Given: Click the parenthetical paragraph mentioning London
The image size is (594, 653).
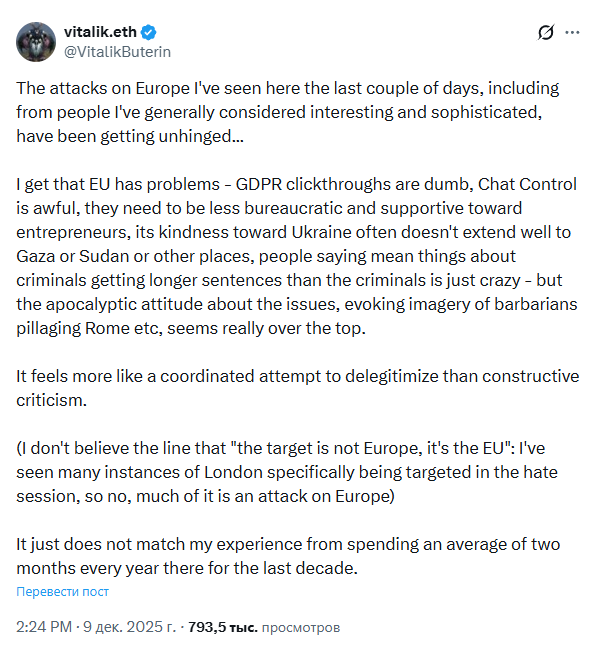Looking at the screenshot, I should 287,472.
